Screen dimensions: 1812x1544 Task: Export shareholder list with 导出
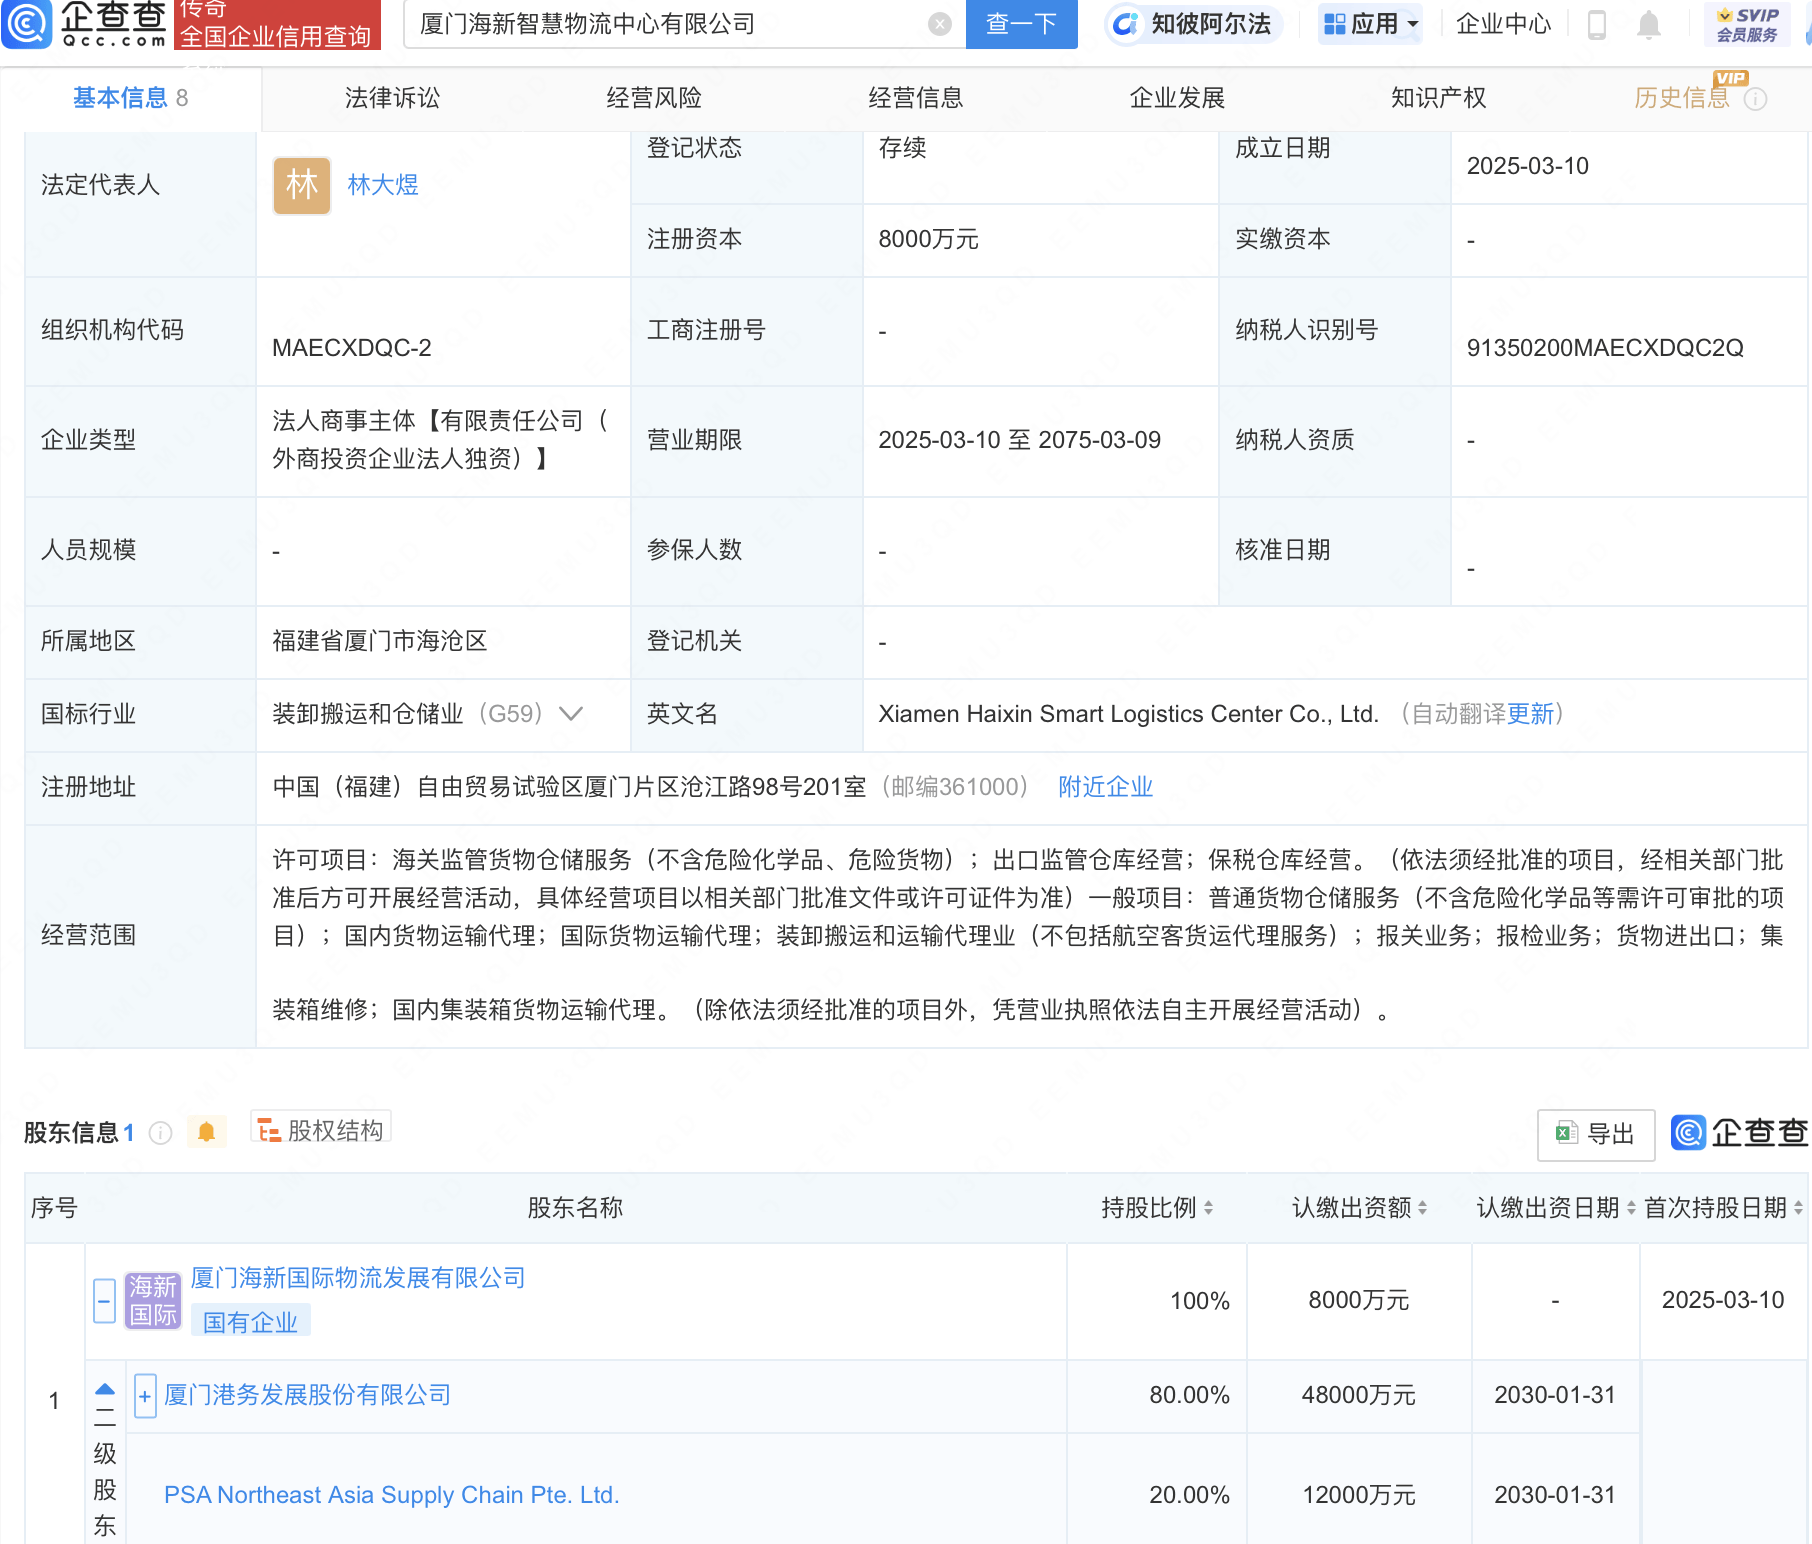click(1596, 1134)
